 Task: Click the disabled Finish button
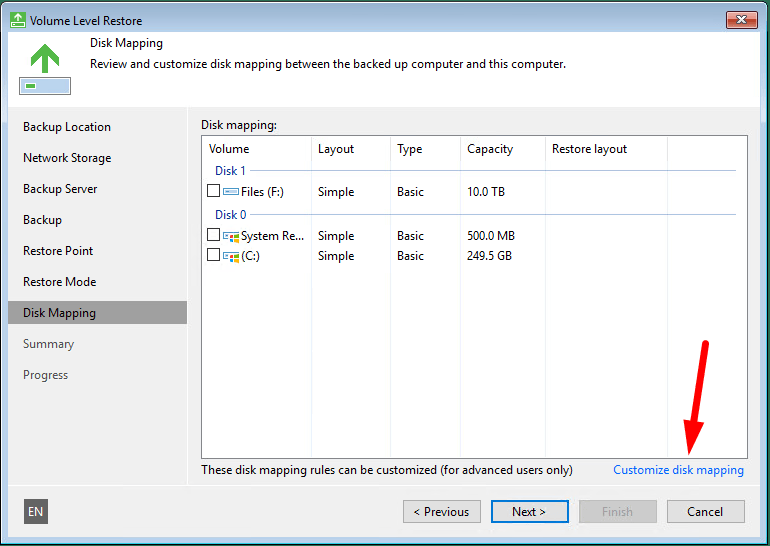tap(617, 512)
